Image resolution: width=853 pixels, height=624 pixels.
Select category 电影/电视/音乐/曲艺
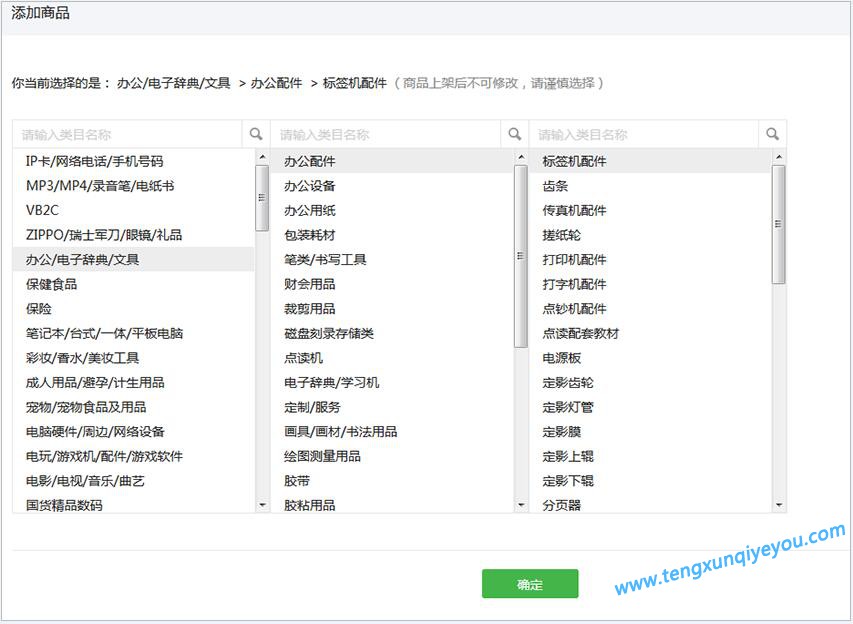tap(134, 480)
